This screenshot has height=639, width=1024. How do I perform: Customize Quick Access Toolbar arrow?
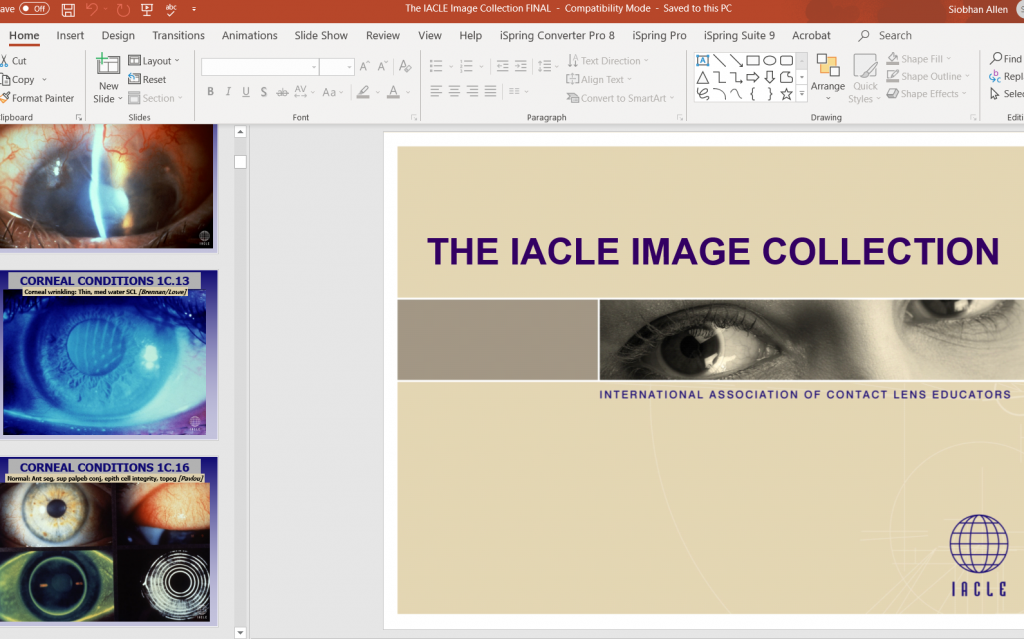(194, 9)
